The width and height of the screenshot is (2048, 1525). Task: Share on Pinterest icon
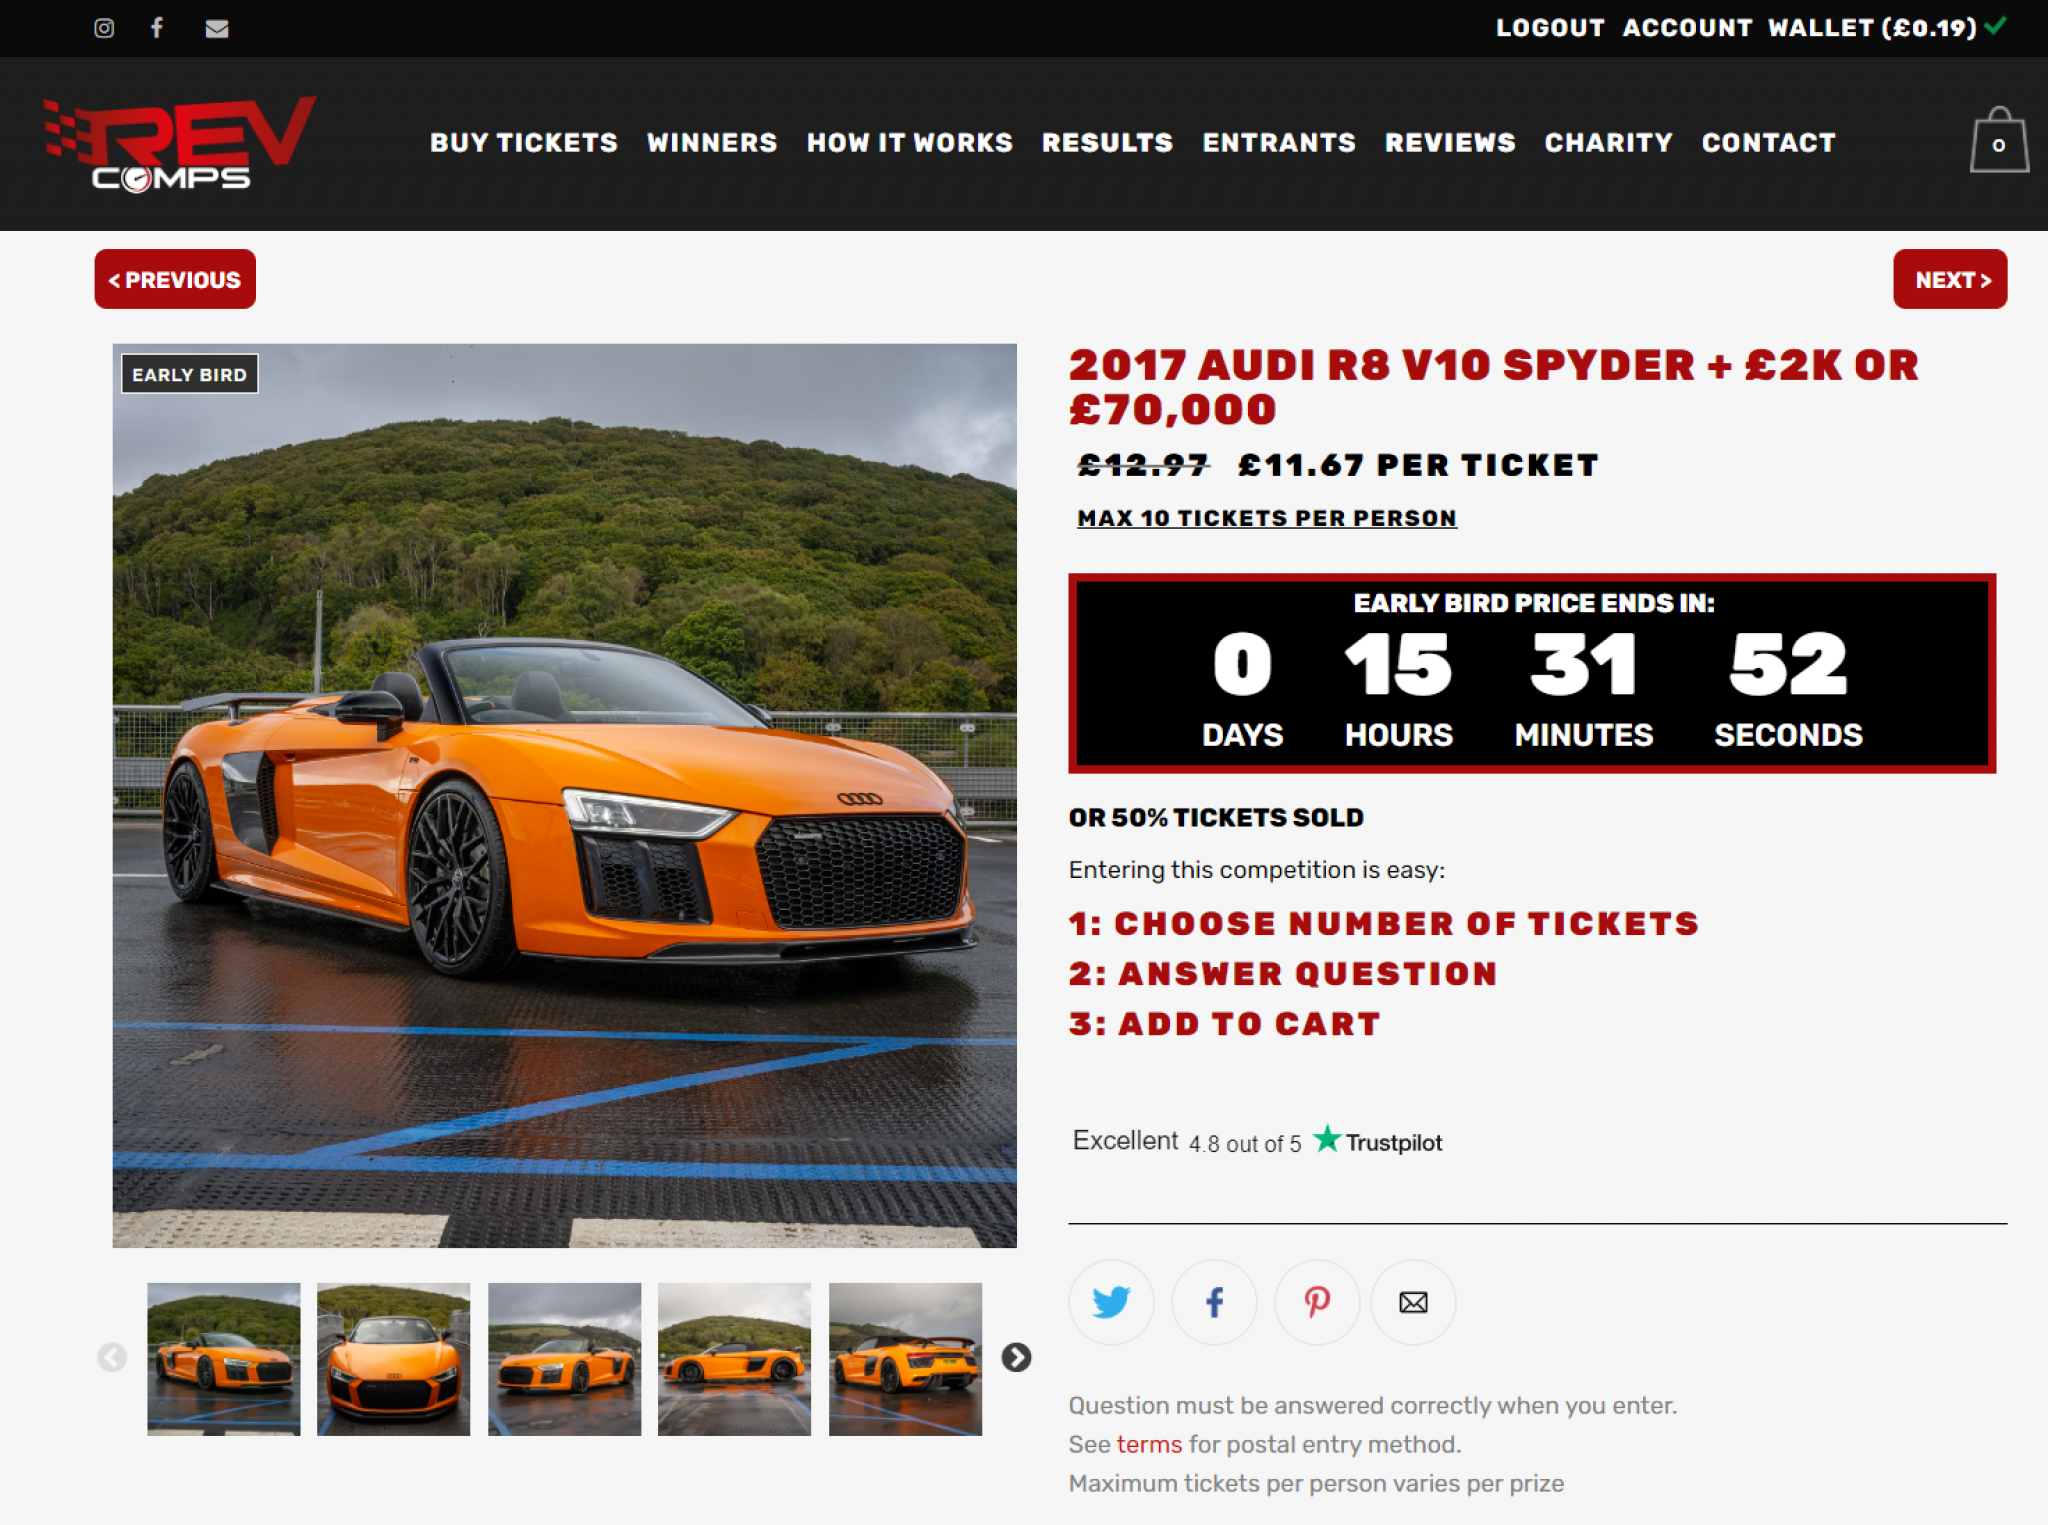[x=1317, y=1302]
